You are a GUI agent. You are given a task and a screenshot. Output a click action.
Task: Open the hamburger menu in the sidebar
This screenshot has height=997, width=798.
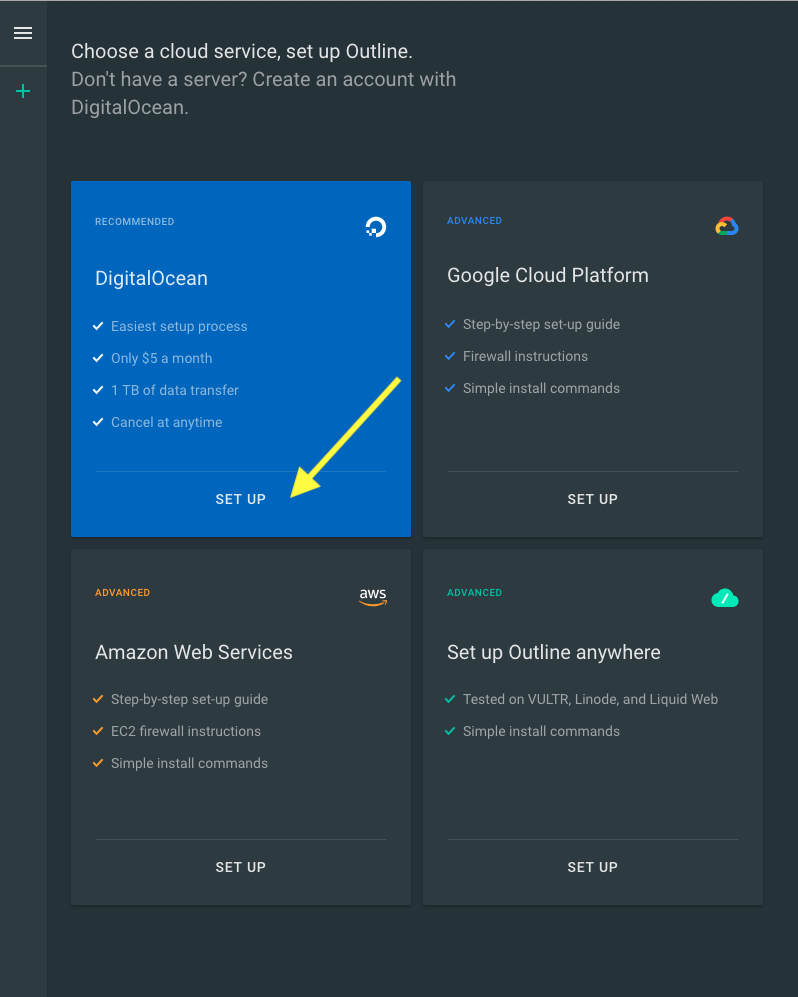coord(23,33)
